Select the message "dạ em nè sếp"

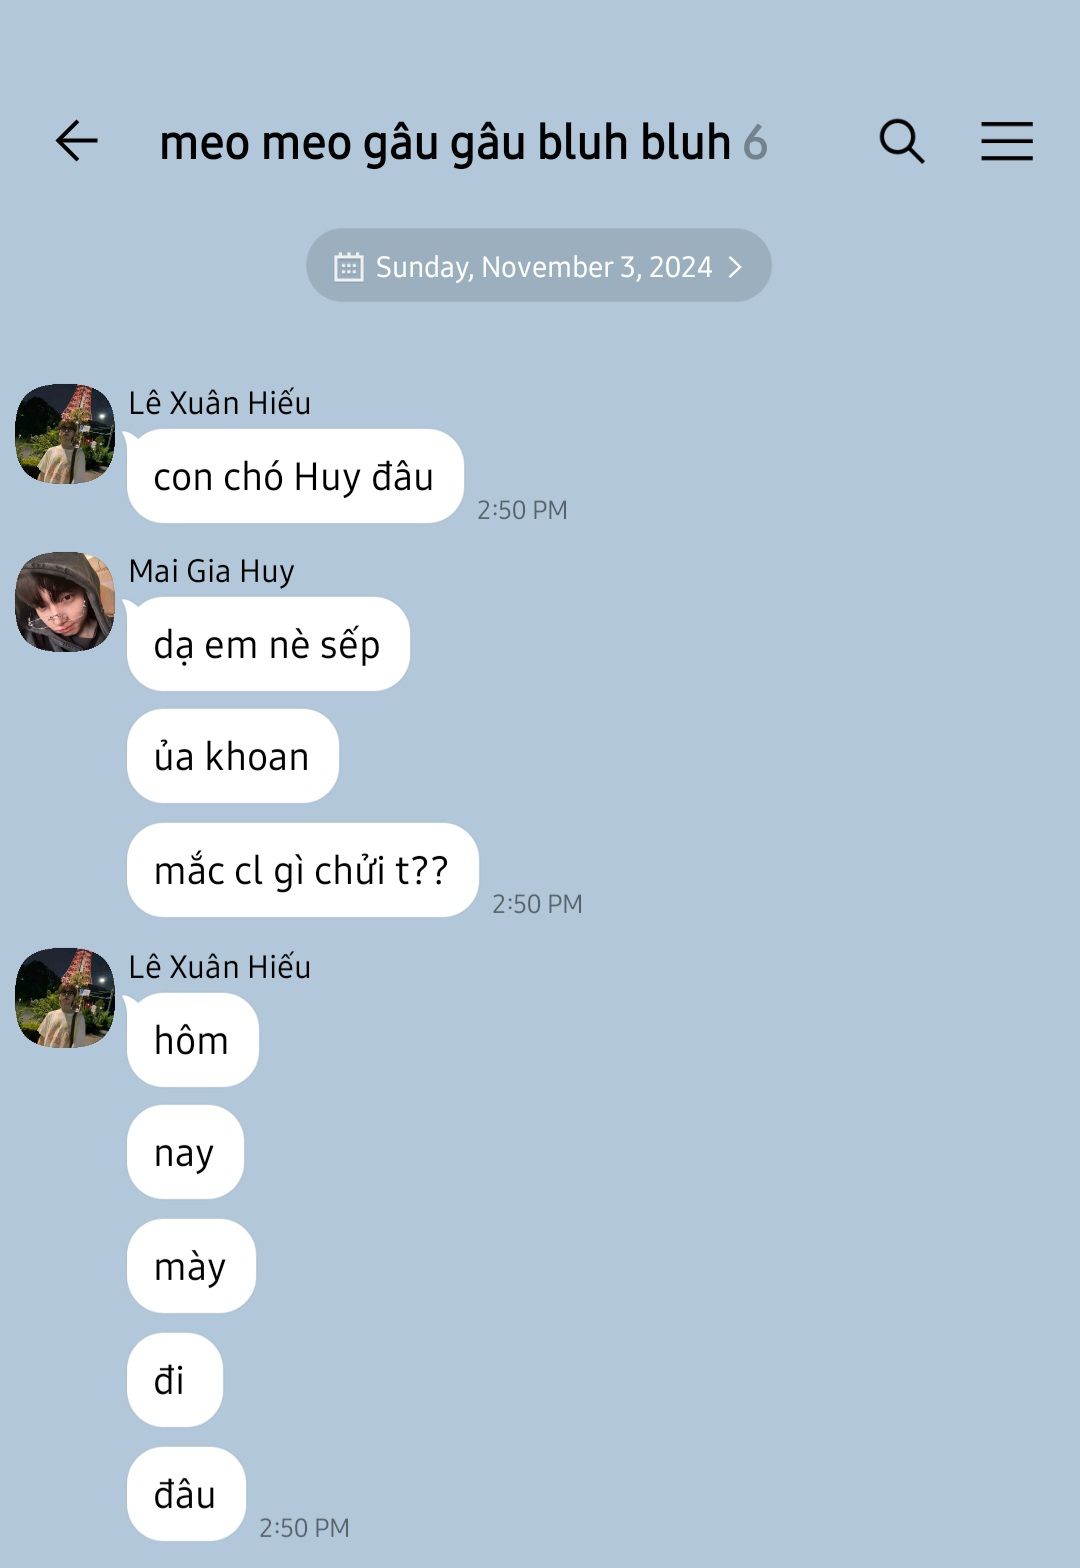coord(268,644)
